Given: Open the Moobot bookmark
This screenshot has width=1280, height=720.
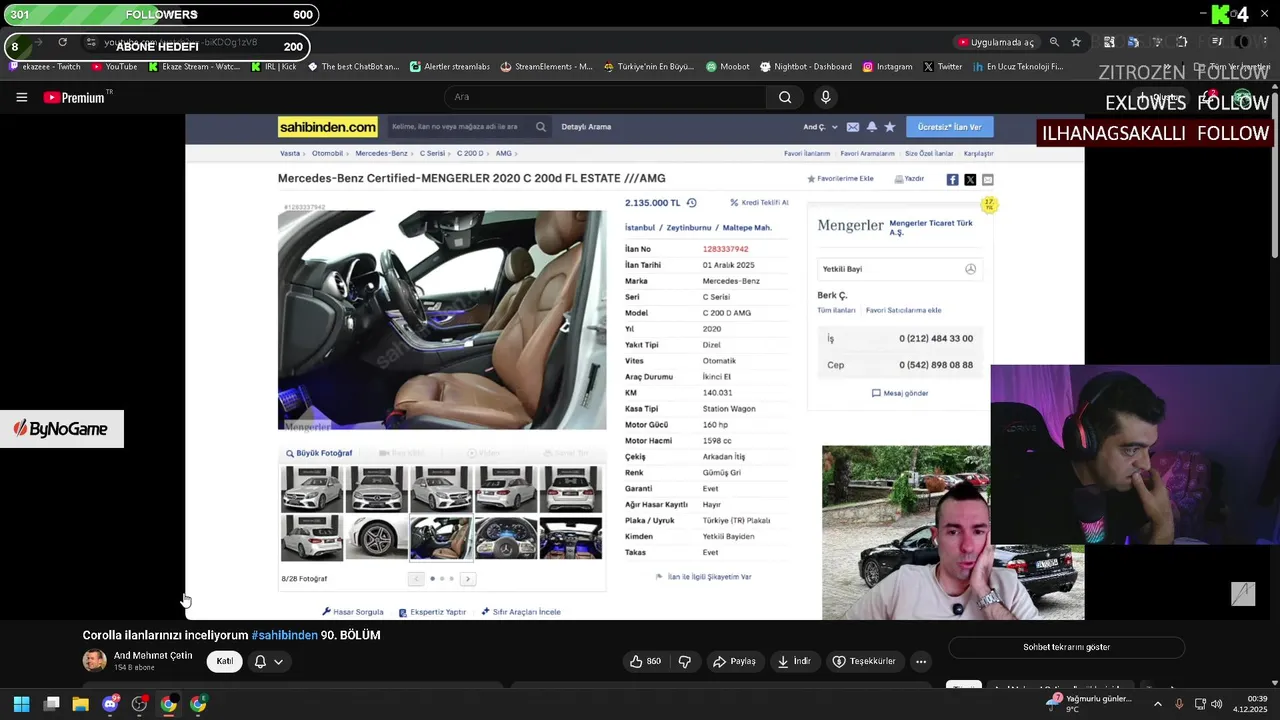Looking at the screenshot, I should point(727,67).
